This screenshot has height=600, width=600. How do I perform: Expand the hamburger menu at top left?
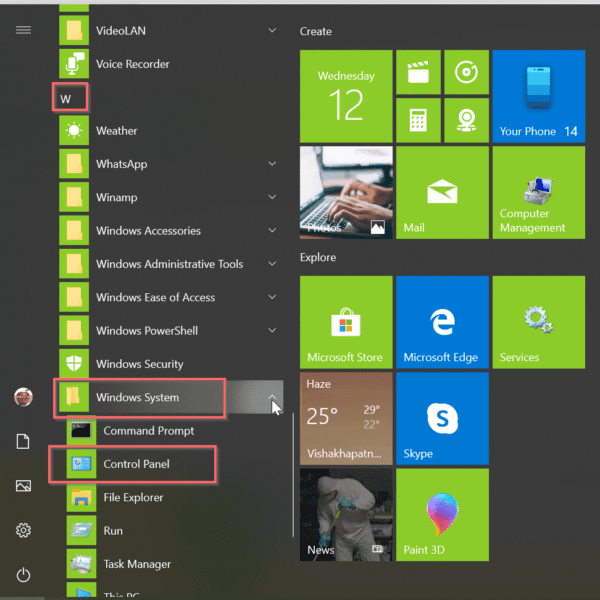pyautogui.click(x=23, y=30)
